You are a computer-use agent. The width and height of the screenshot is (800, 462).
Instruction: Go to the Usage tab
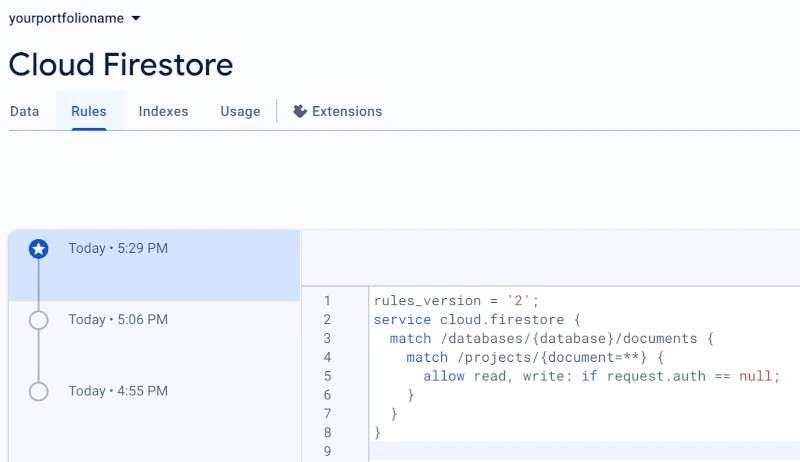[x=240, y=111]
